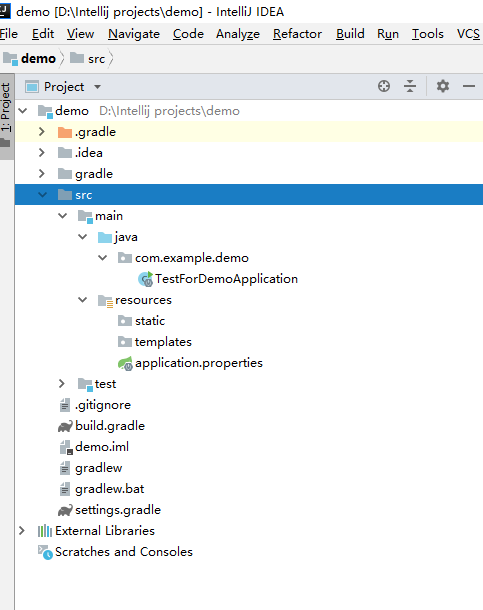Screen dimensions: 483x610
Task: Open the Project view dropdown arrow
Action: coord(97,87)
